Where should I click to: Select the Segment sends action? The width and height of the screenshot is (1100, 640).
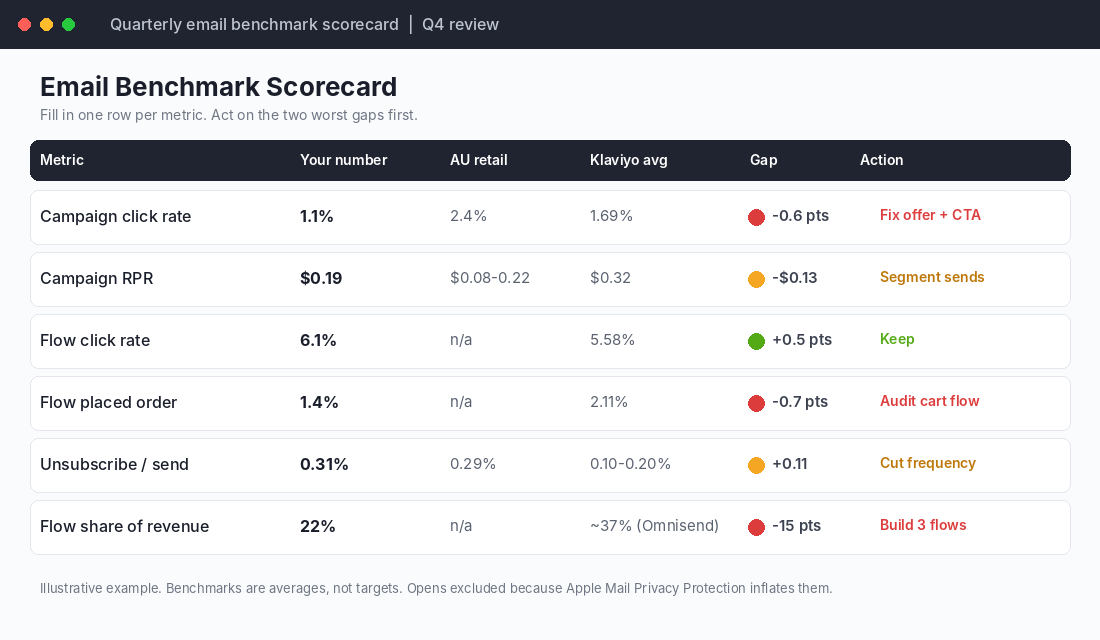[932, 277]
